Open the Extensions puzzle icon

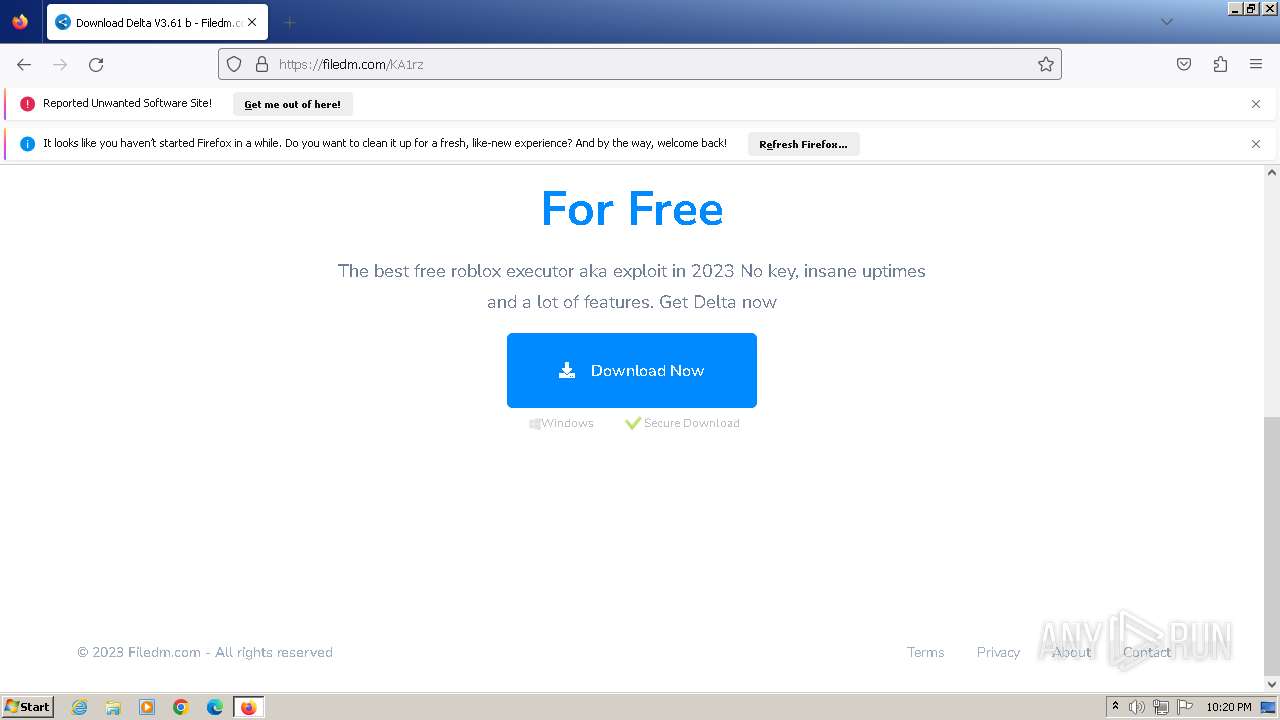(x=1220, y=64)
